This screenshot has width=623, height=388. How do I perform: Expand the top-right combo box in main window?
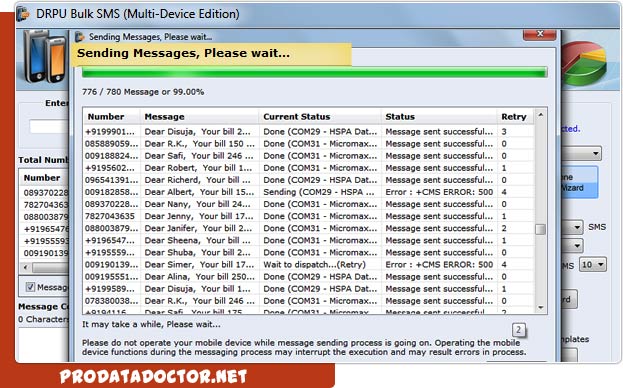(x=581, y=153)
